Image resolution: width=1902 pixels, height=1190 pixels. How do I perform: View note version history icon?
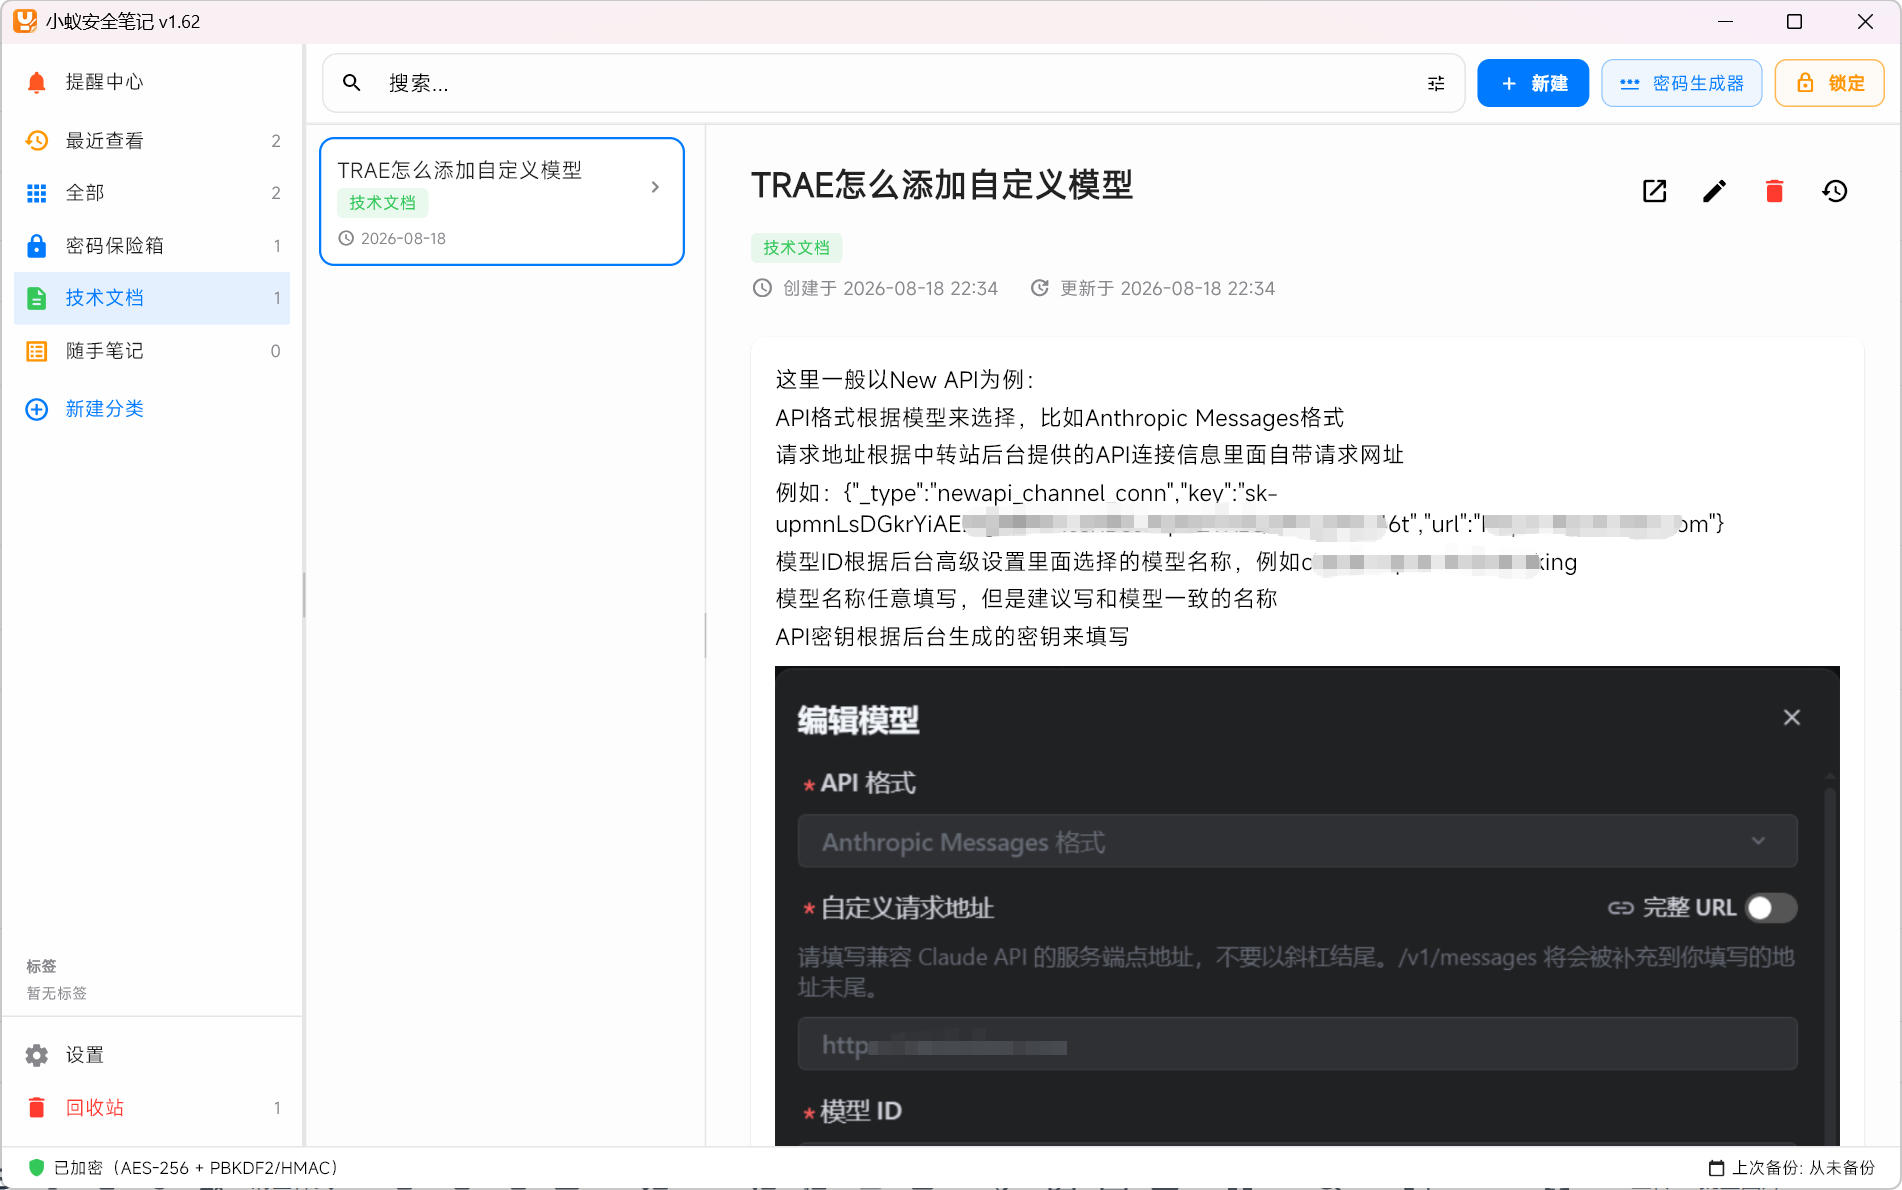click(x=1835, y=191)
